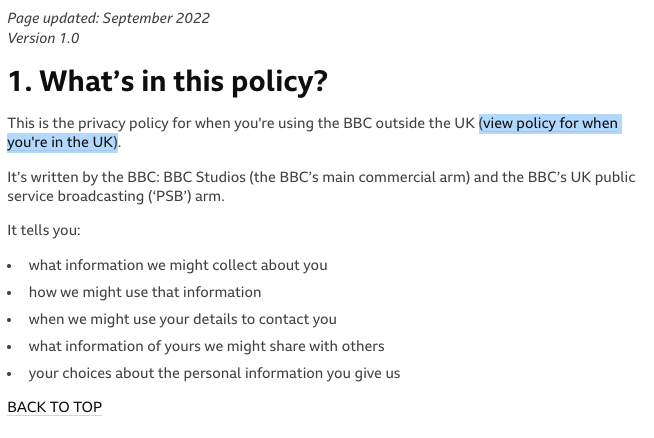Click the '1. What's in this policy?' heading
This screenshot has width=654, height=438.
point(168,81)
